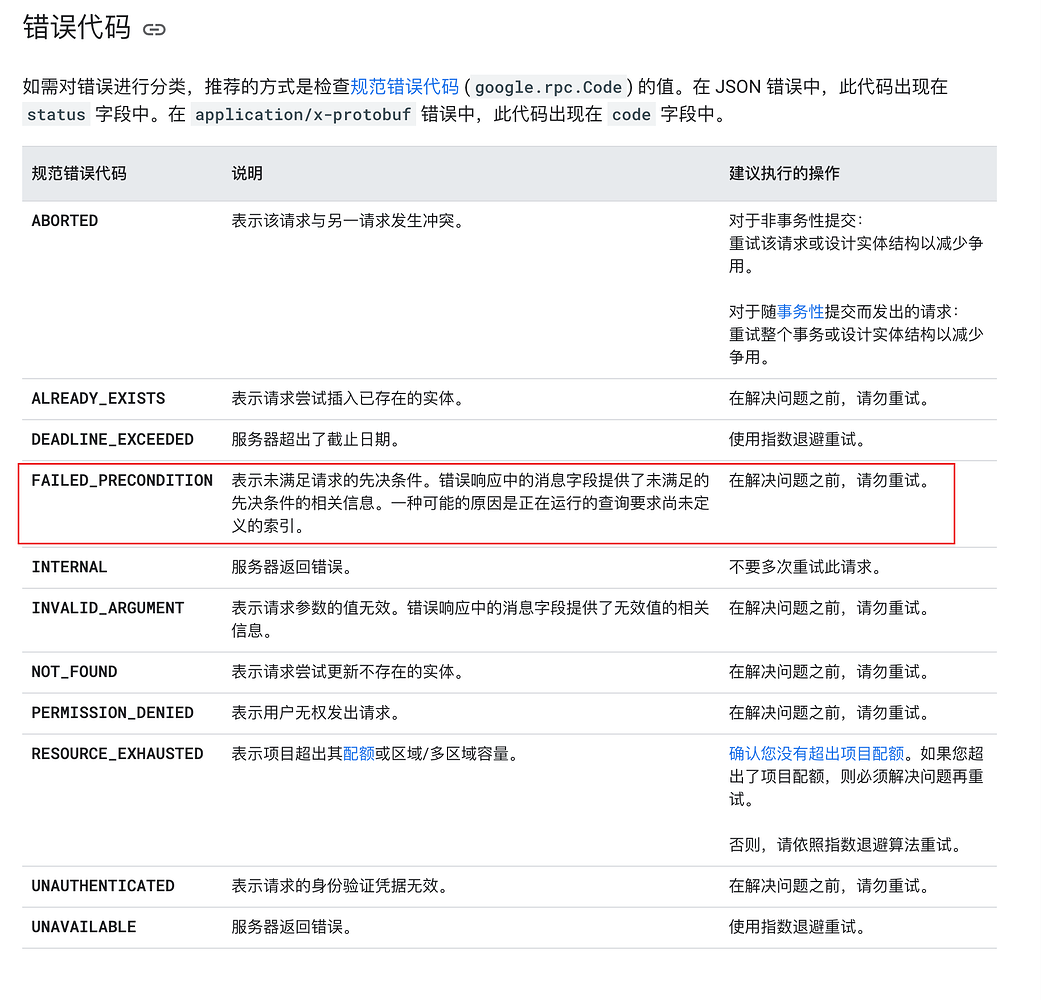Viewport: 1042px width, 1000px height.
Task: Click description 表示请求尝试更新不存在的实体
Action: tap(348, 672)
